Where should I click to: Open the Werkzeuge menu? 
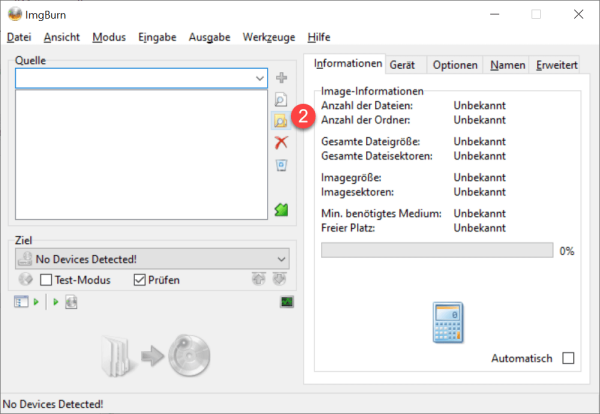[269, 37]
